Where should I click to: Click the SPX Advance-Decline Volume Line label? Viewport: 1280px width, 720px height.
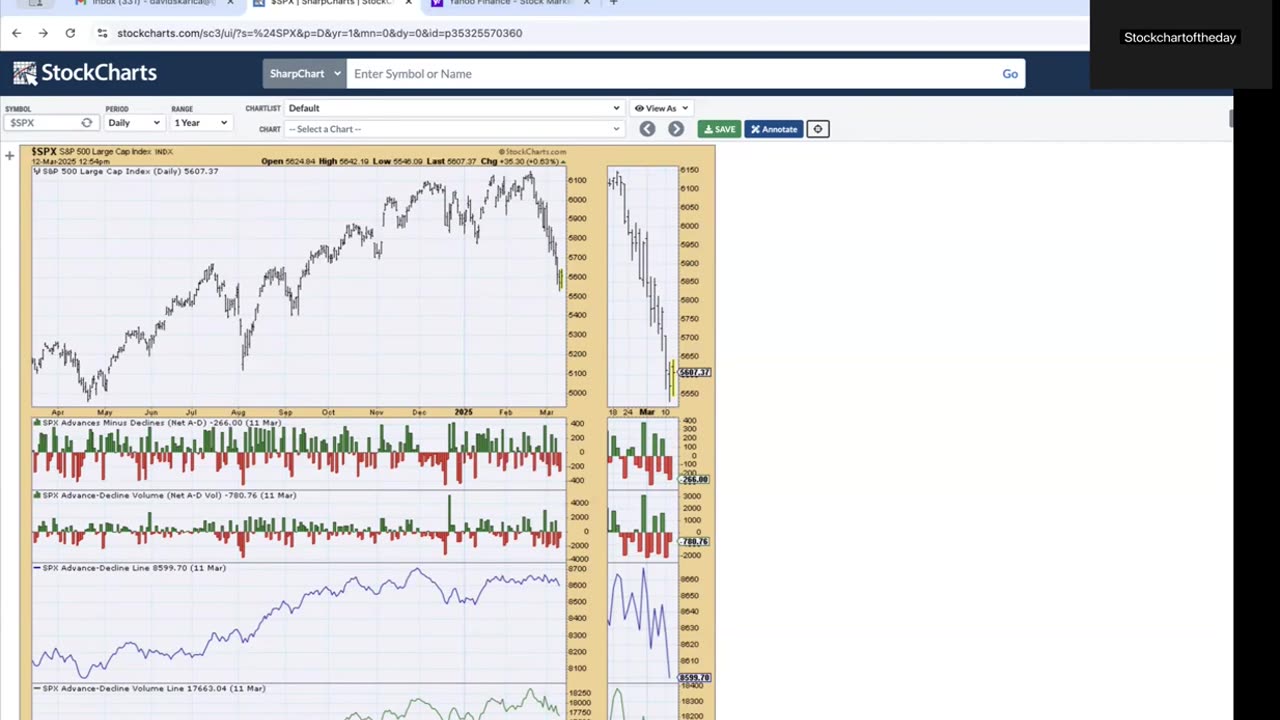click(153, 688)
